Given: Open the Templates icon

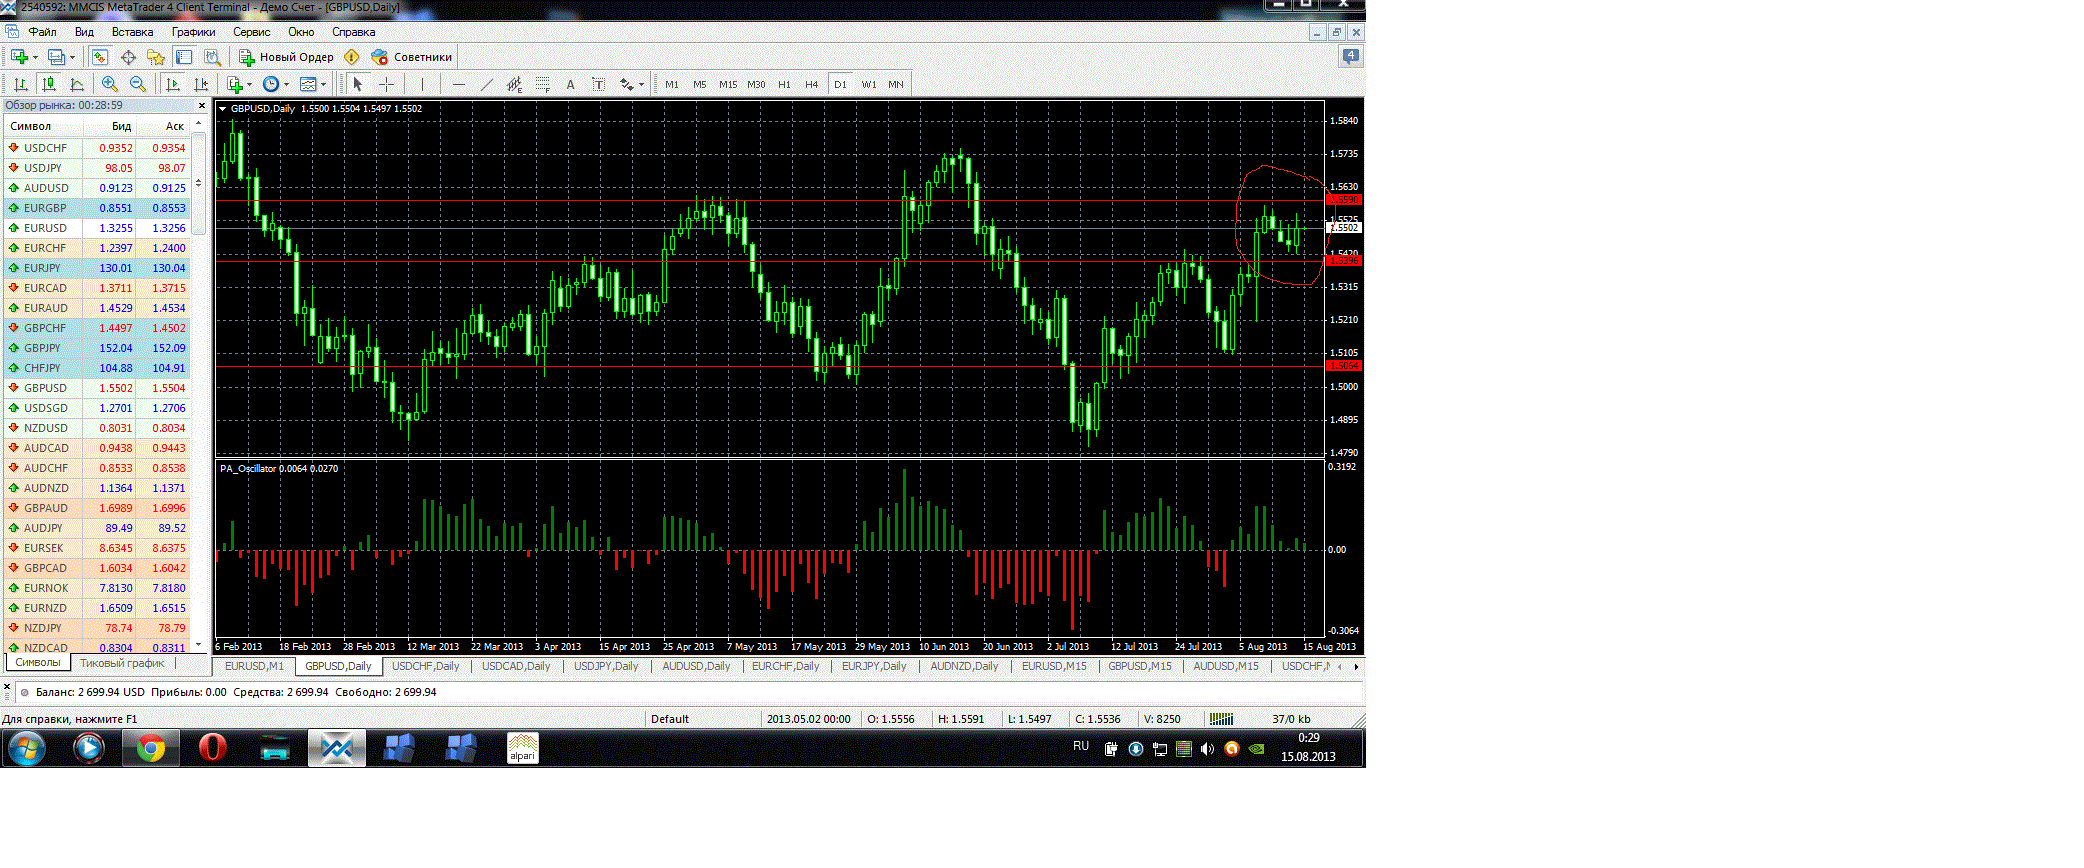Looking at the screenshot, I should pos(308,84).
